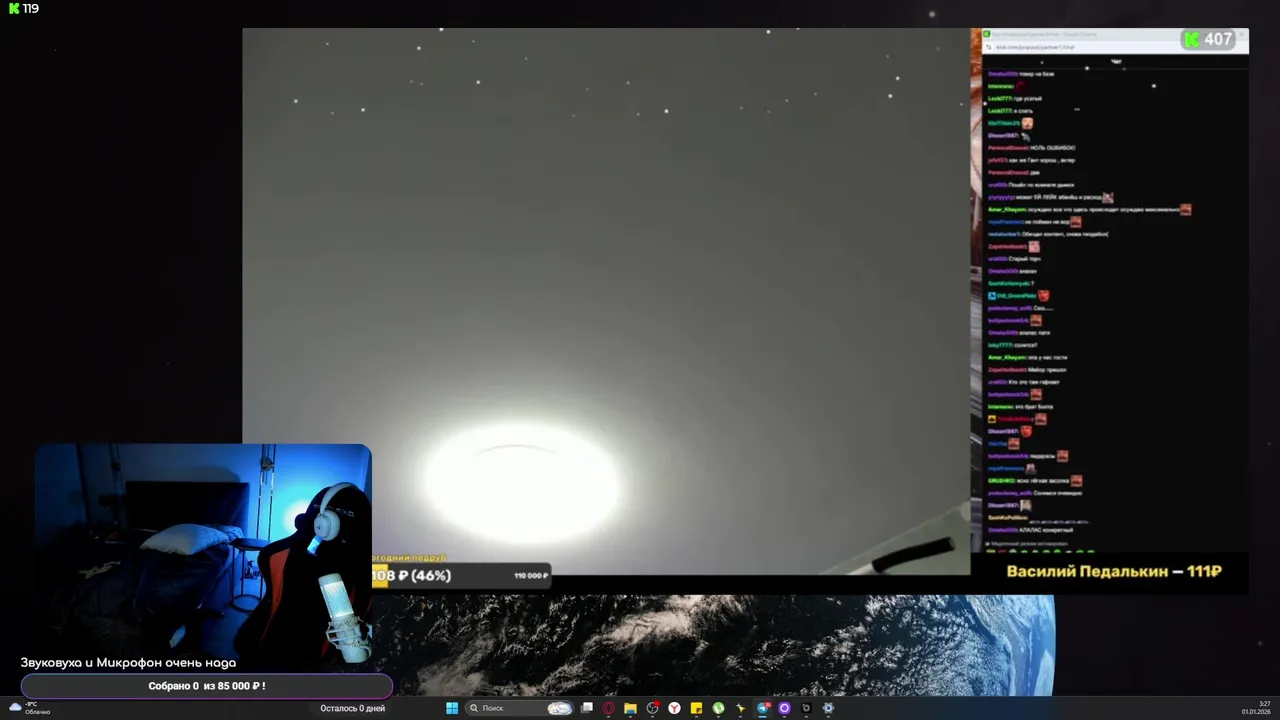The height and width of the screenshot is (720, 1280).
Task: Launch Yandex Browser from the taskbar
Action: click(x=674, y=708)
